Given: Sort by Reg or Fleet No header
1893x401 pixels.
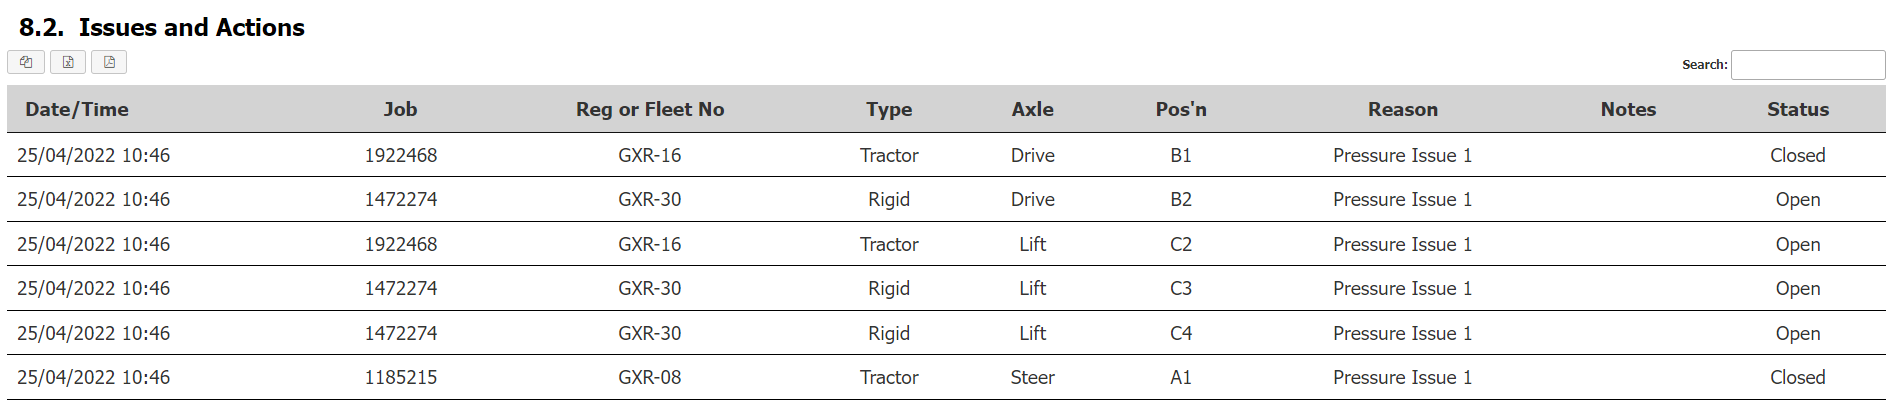Looking at the screenshot, I should pyautogui.click(x=650, y=109).
